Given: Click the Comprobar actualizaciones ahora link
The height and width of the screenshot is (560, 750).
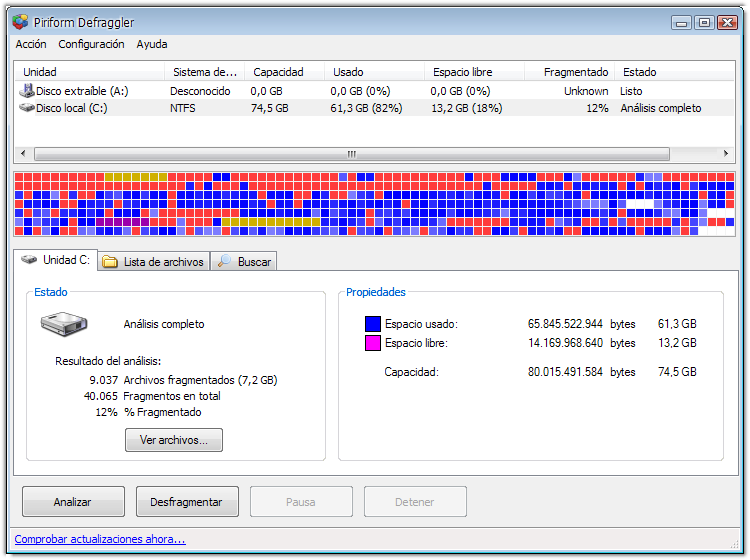Looking at the screenshot, I should point(100,539).
